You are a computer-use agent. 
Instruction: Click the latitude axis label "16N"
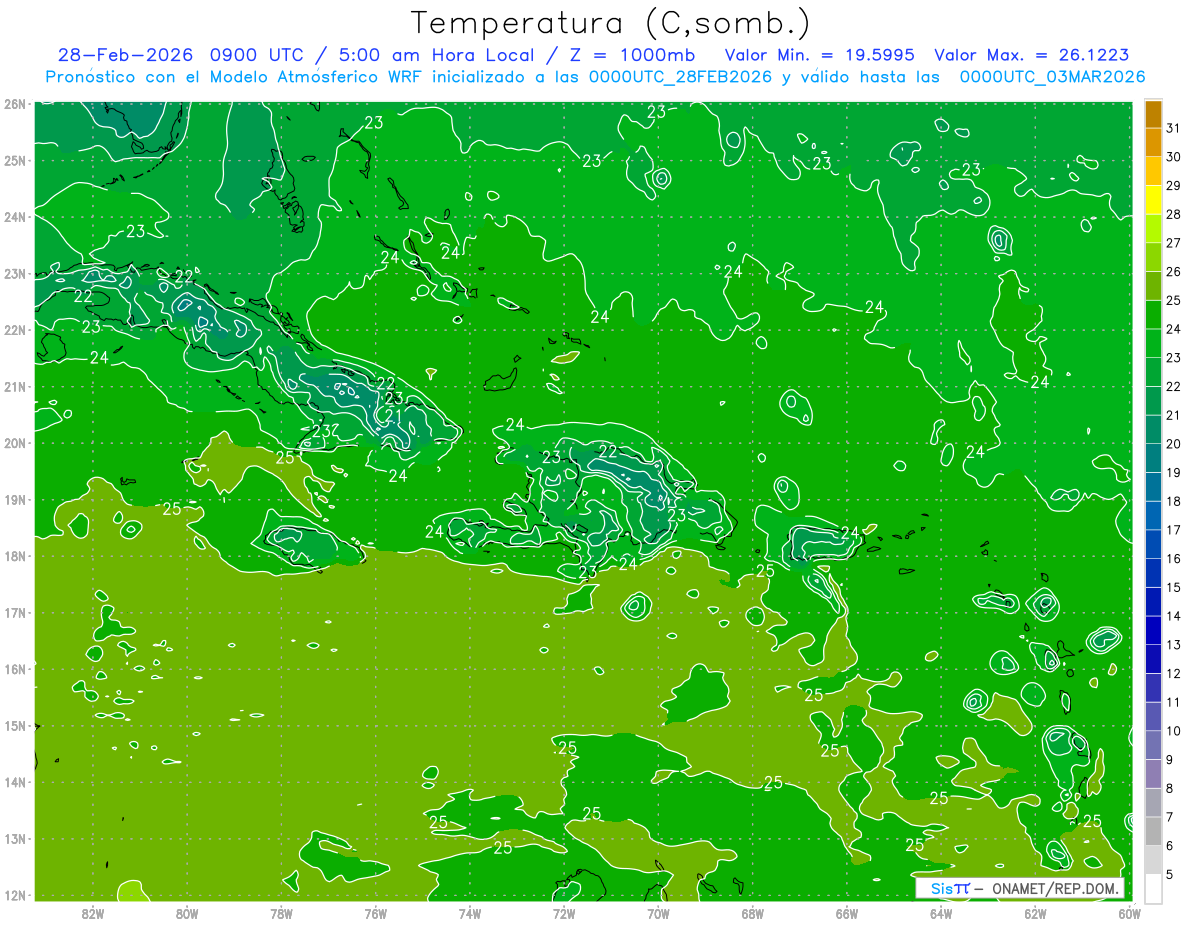tap(15, 670)
